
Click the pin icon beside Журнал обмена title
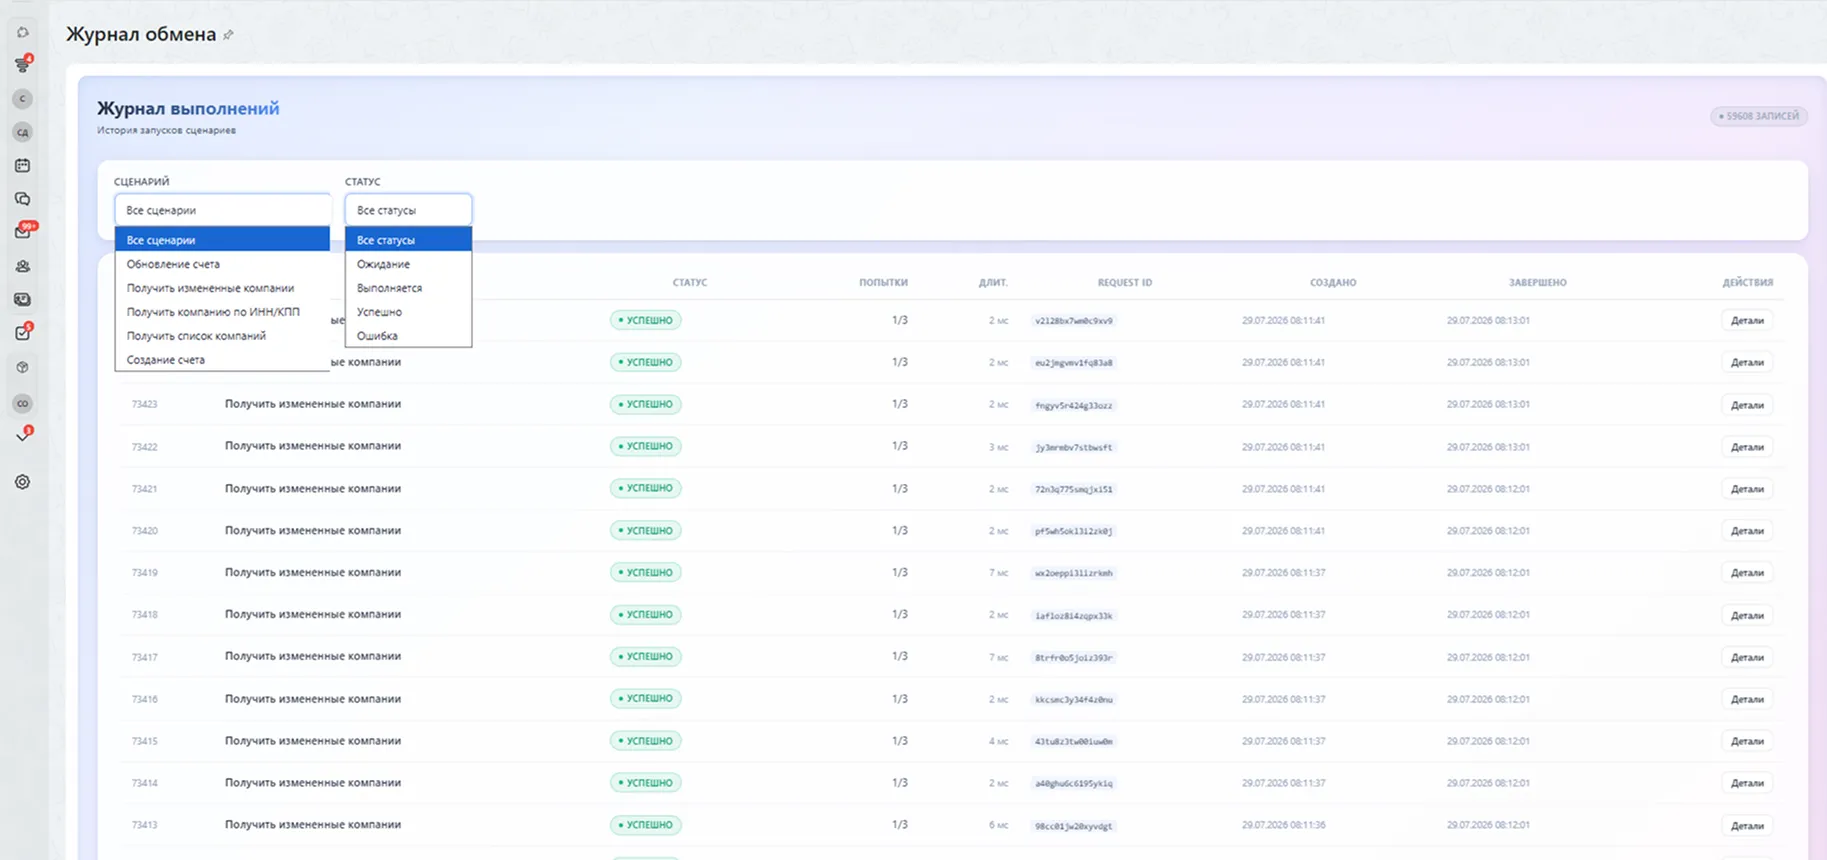229,35
